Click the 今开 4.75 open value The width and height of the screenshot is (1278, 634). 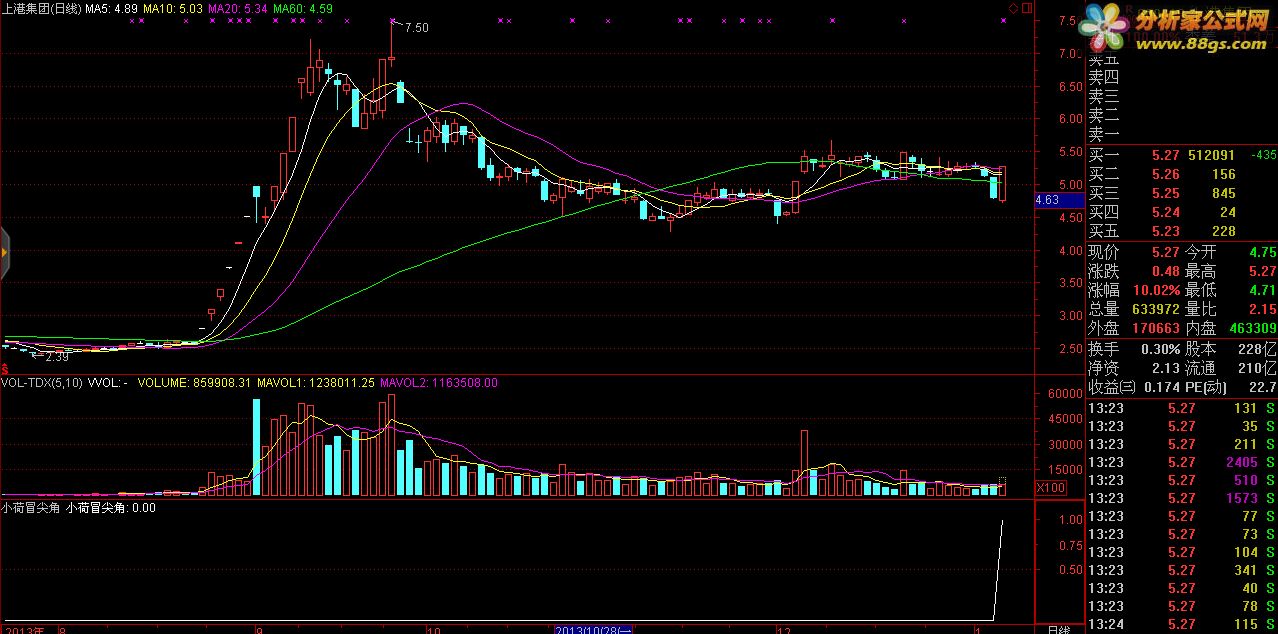click(1264, 252)
